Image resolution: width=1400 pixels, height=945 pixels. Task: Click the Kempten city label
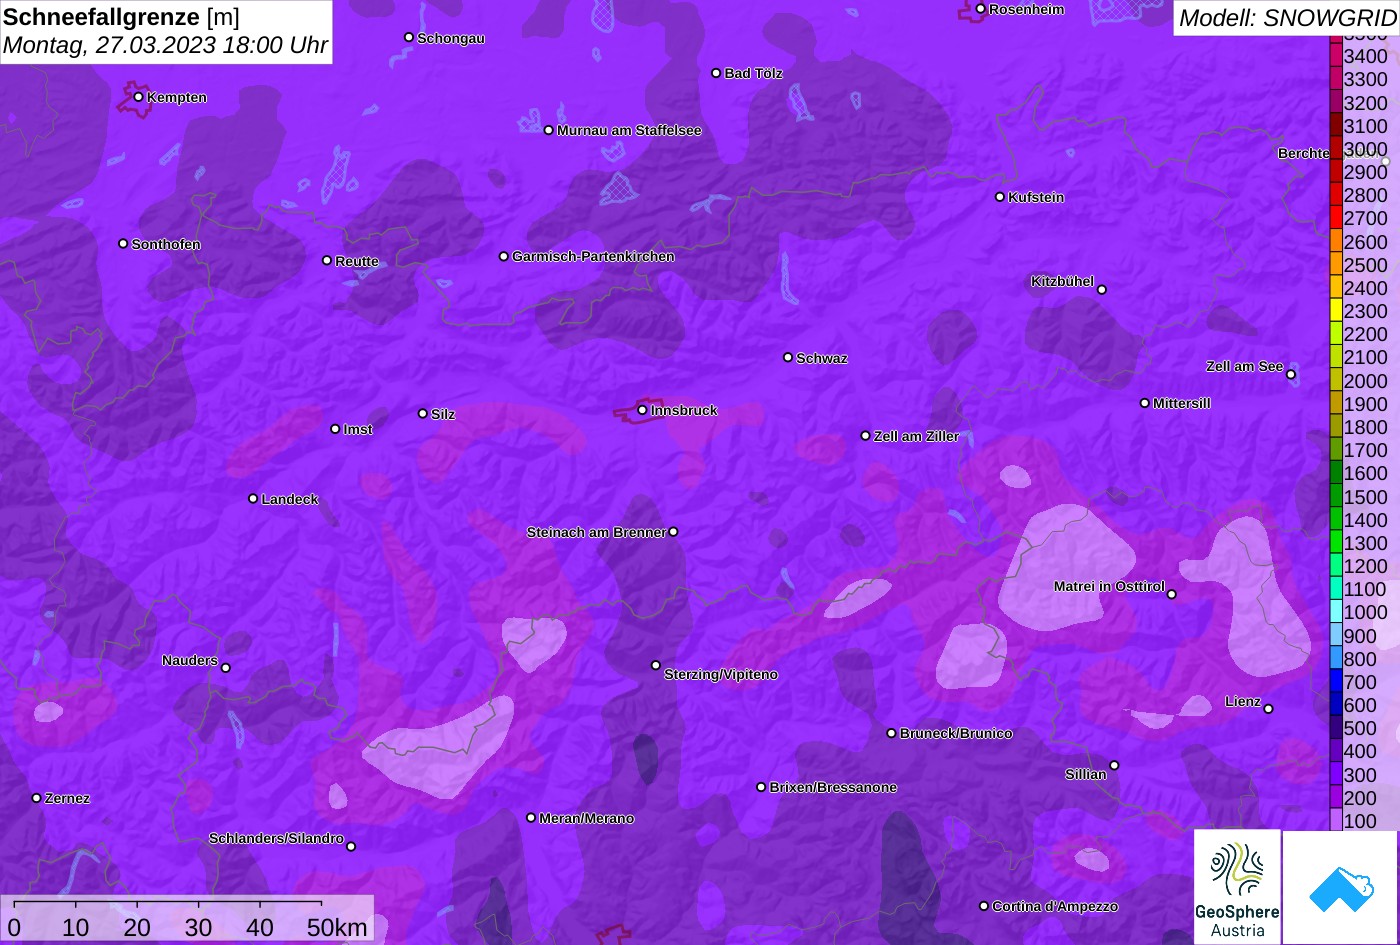(177, 97)
